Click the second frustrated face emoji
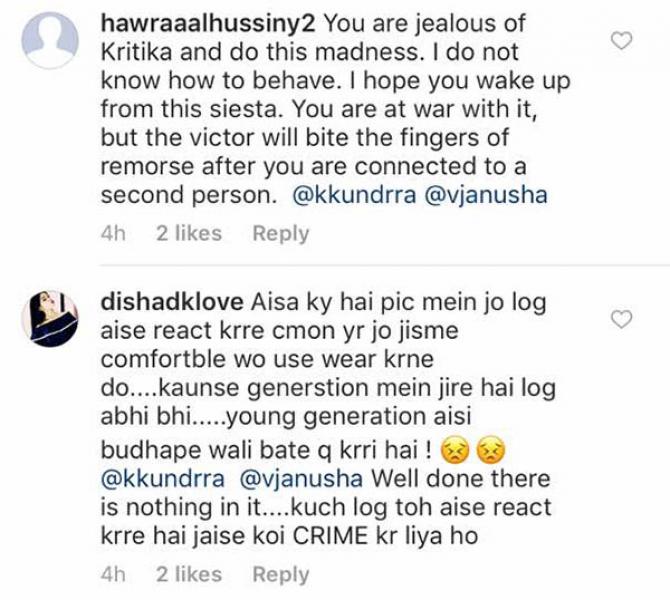This screenshot has height=600, width=670. 491,450
